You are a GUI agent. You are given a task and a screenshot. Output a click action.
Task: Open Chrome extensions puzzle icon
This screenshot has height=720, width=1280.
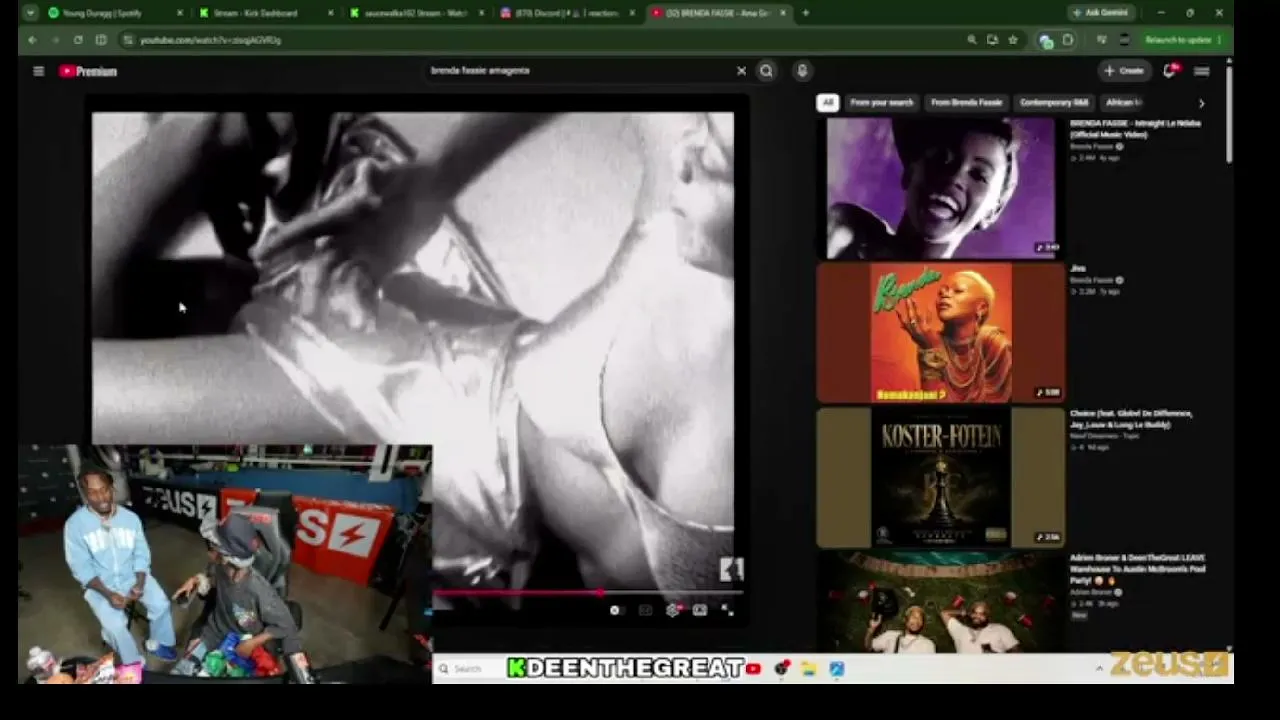point(1068,40)
